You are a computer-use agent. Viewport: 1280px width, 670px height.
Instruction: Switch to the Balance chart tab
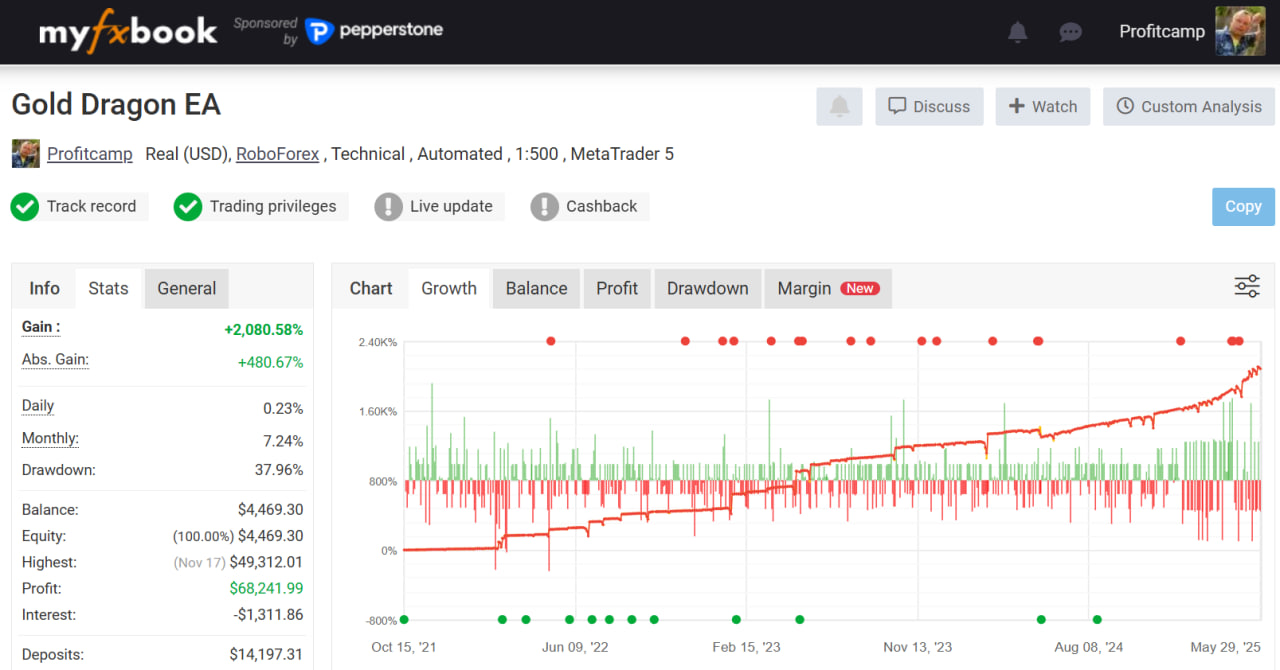pyautogui.click(x=536, y=288)
